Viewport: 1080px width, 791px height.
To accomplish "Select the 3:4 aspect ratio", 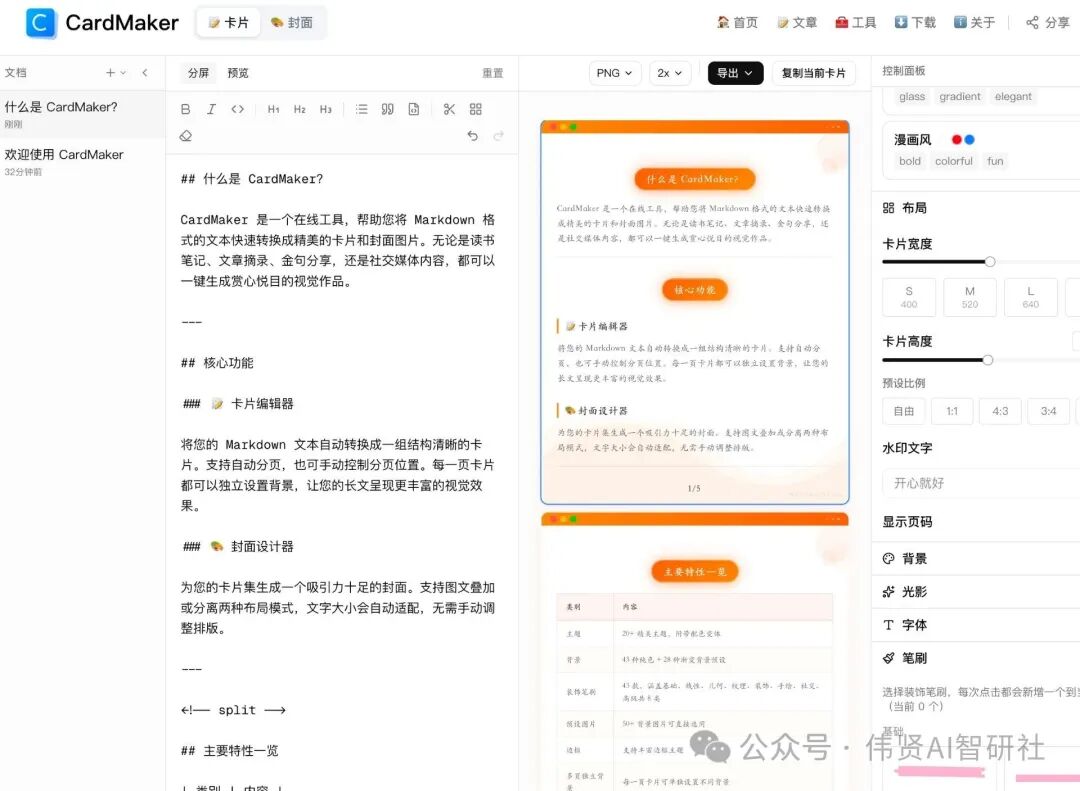I will click(x=1048, y=411).
